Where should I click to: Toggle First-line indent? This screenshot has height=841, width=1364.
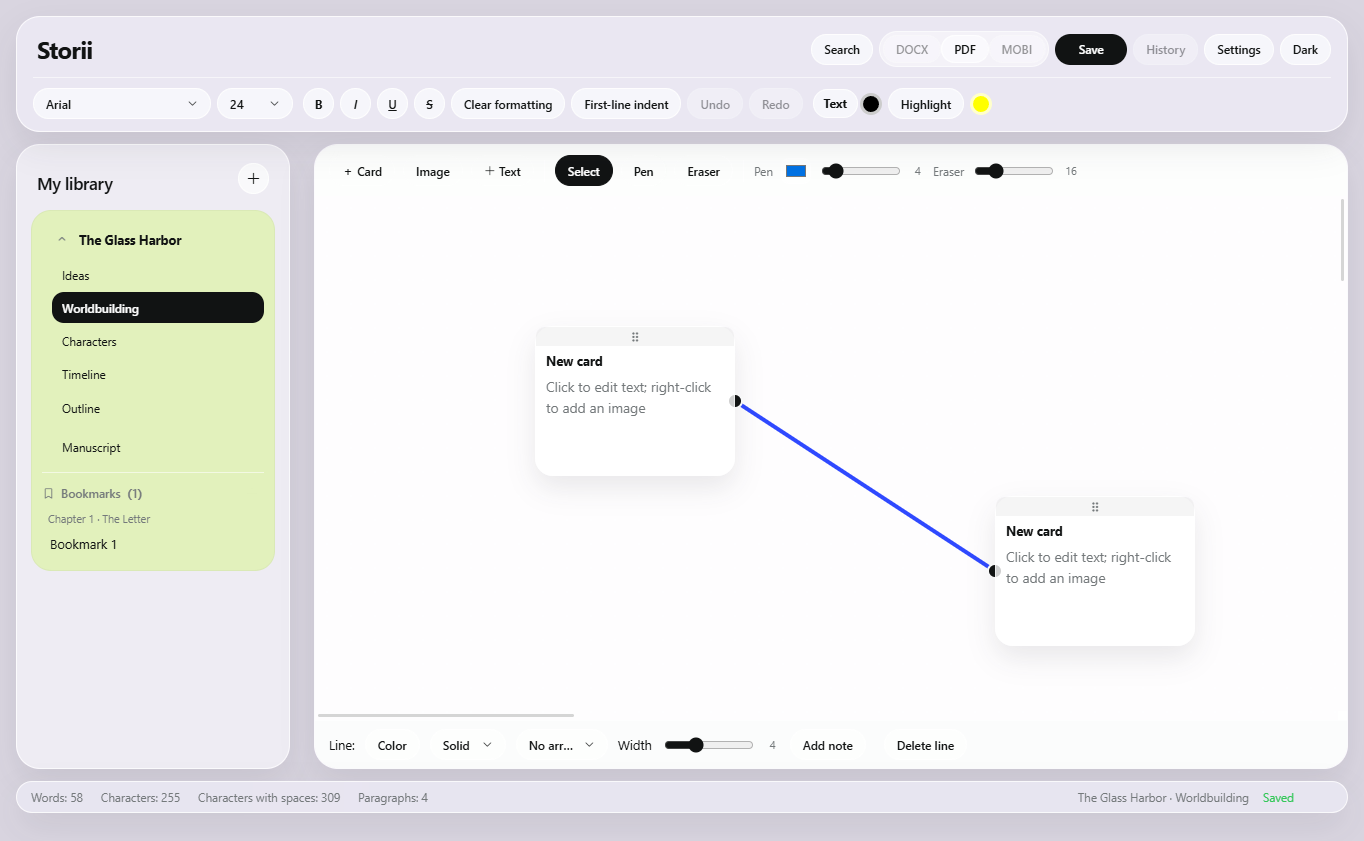pyautogui.click(x=627, y=104)
